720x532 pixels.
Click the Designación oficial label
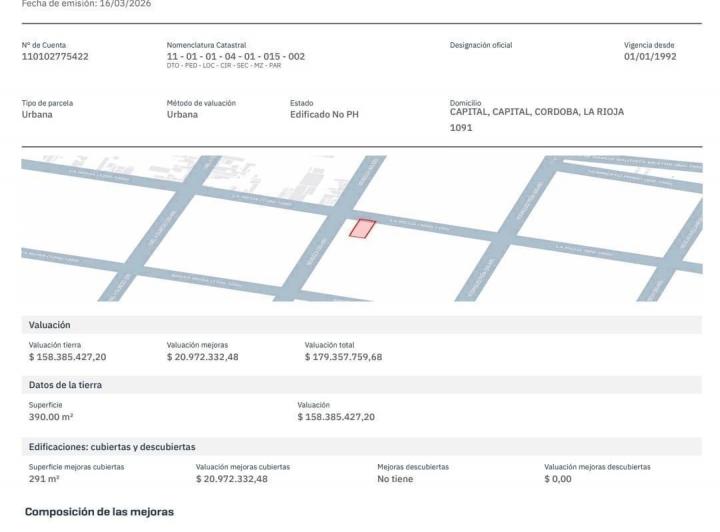click(481, 45)
